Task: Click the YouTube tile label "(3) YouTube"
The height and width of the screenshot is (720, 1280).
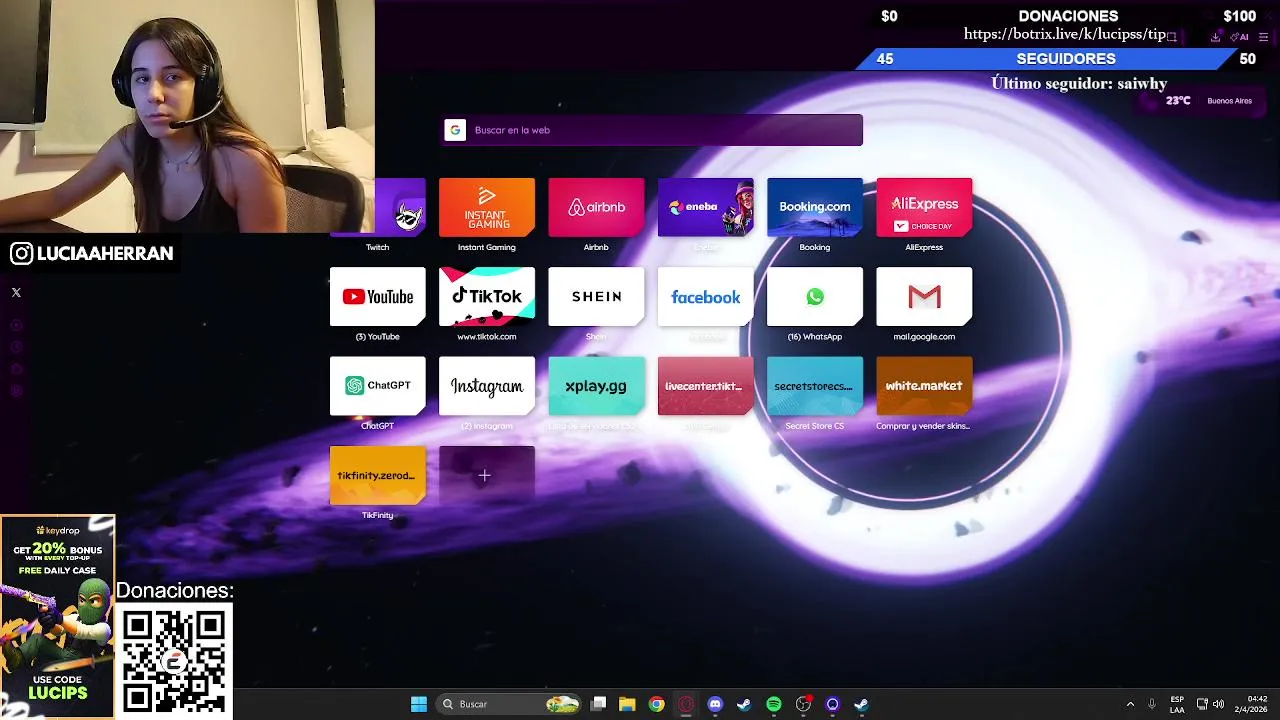Action: click(377, 337)
